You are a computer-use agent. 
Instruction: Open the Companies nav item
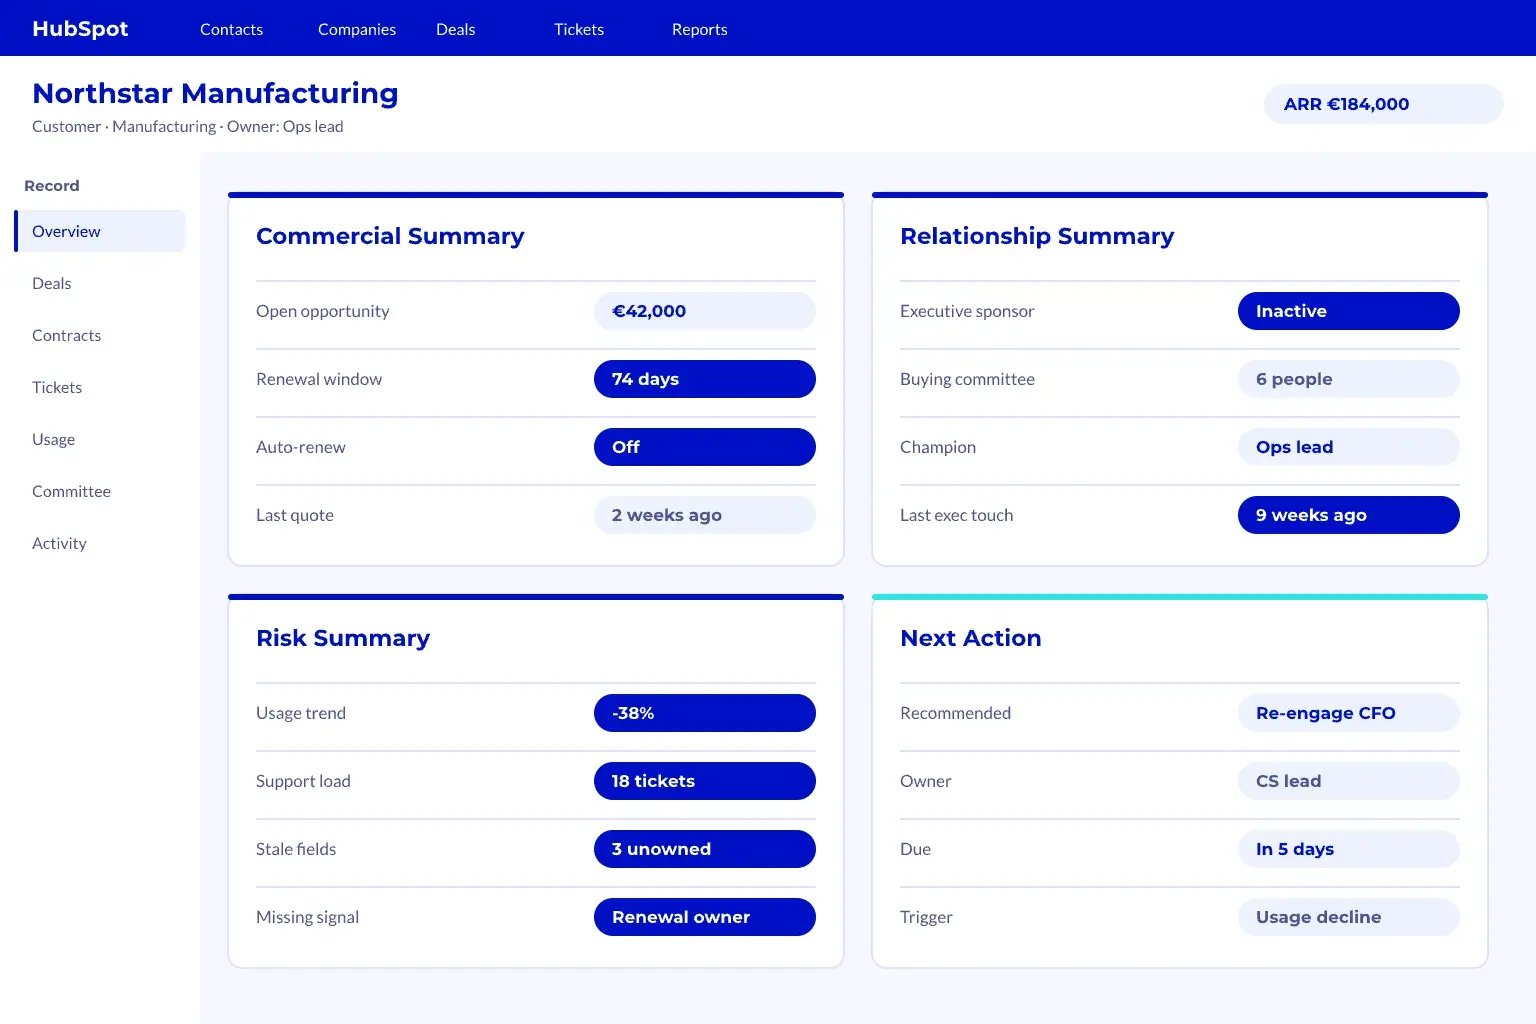[357, 29]
